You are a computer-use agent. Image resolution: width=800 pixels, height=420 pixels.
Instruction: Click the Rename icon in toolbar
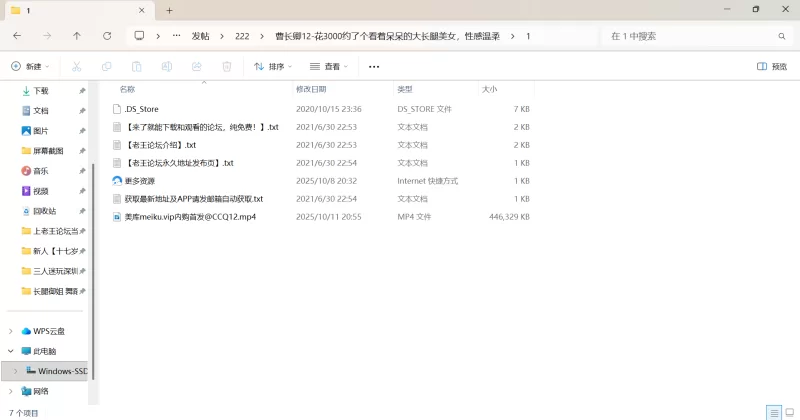pos(166,67)
